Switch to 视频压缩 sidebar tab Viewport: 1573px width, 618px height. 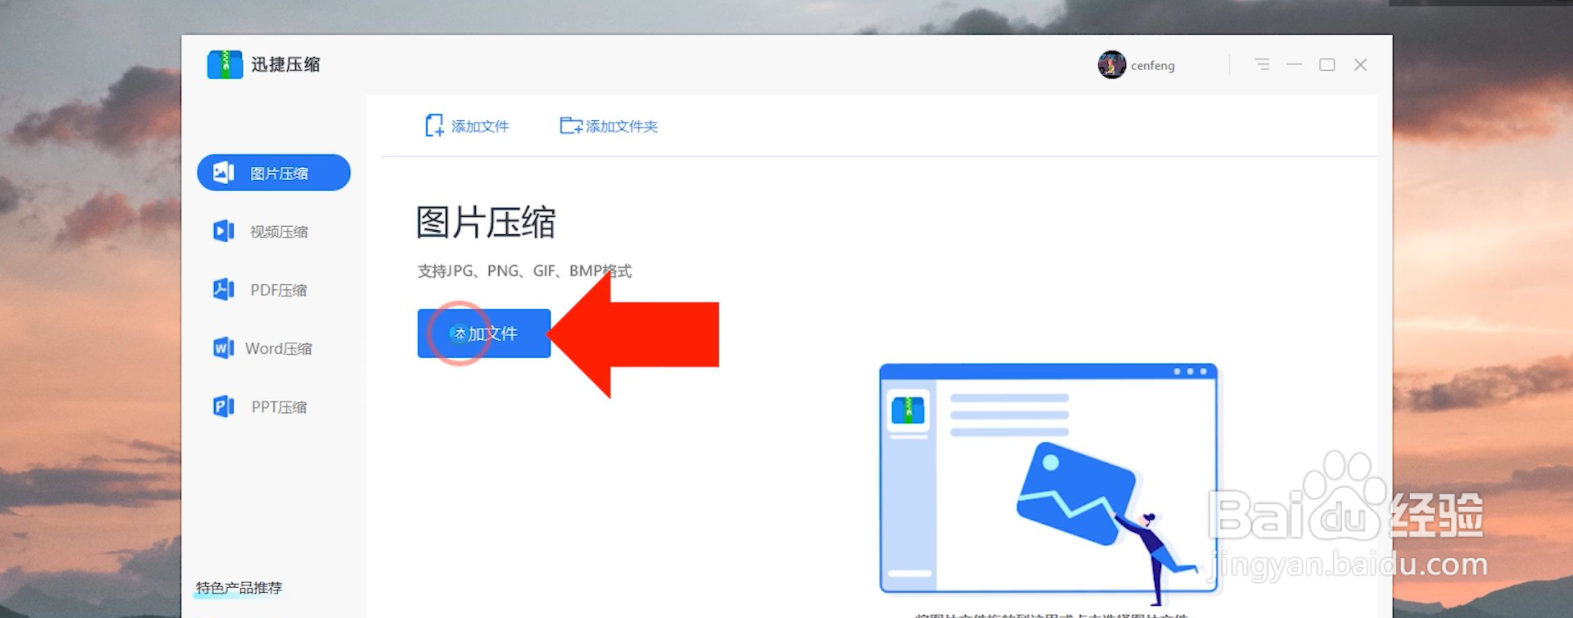tap(262, 232)
